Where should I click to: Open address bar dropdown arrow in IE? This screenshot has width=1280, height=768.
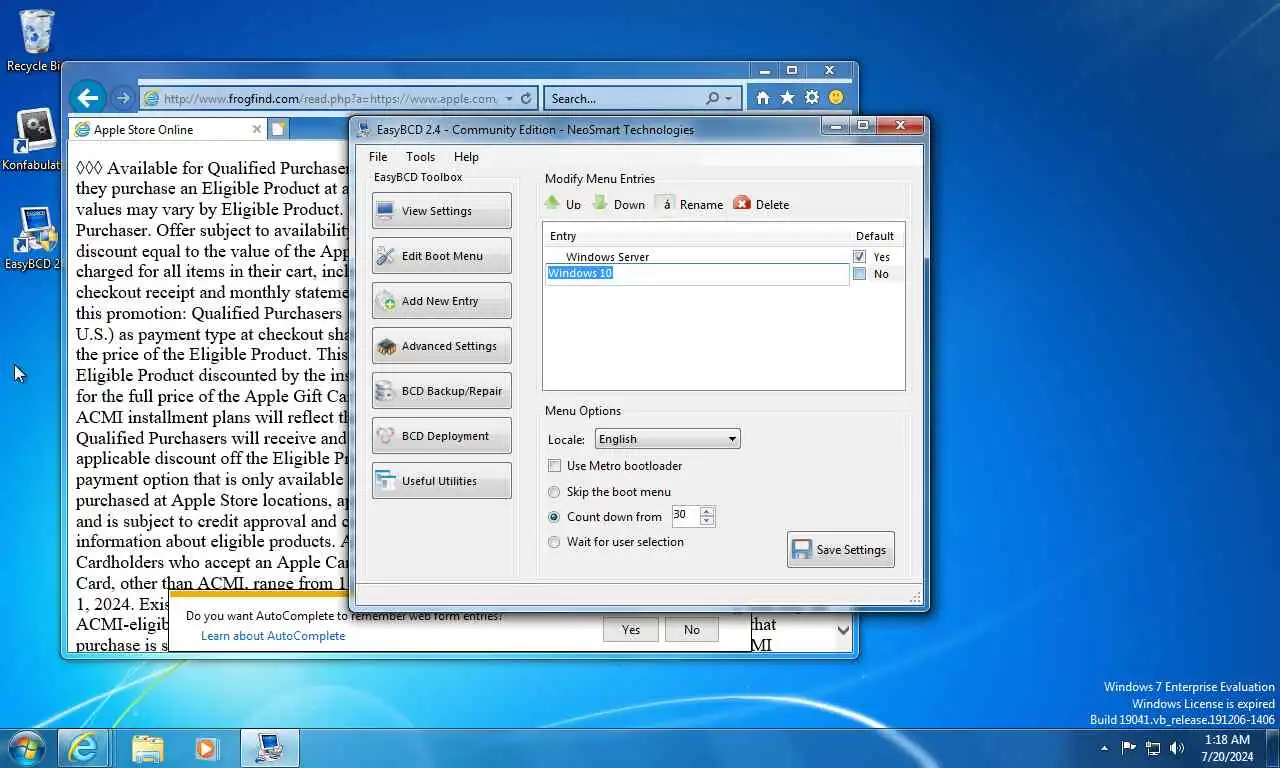point(509,98)
